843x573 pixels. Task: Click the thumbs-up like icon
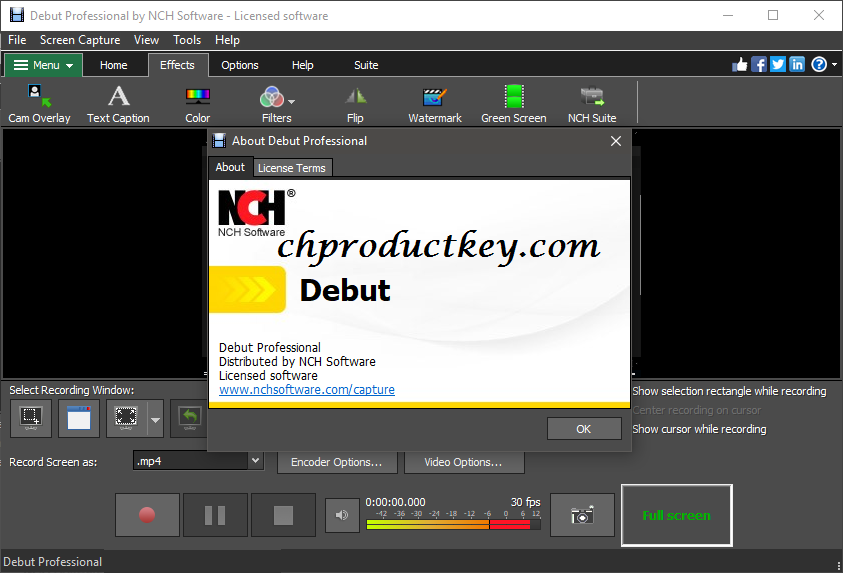click(x=740, y=65)
